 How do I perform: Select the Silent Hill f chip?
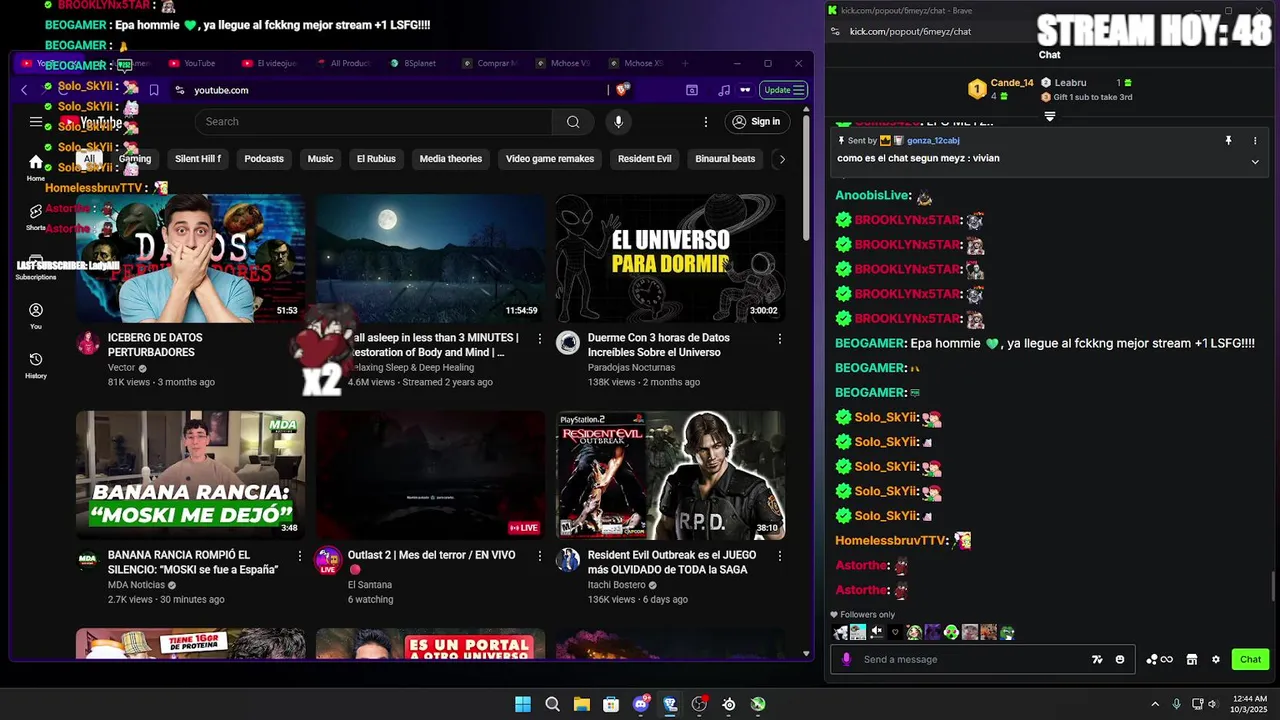198,159
